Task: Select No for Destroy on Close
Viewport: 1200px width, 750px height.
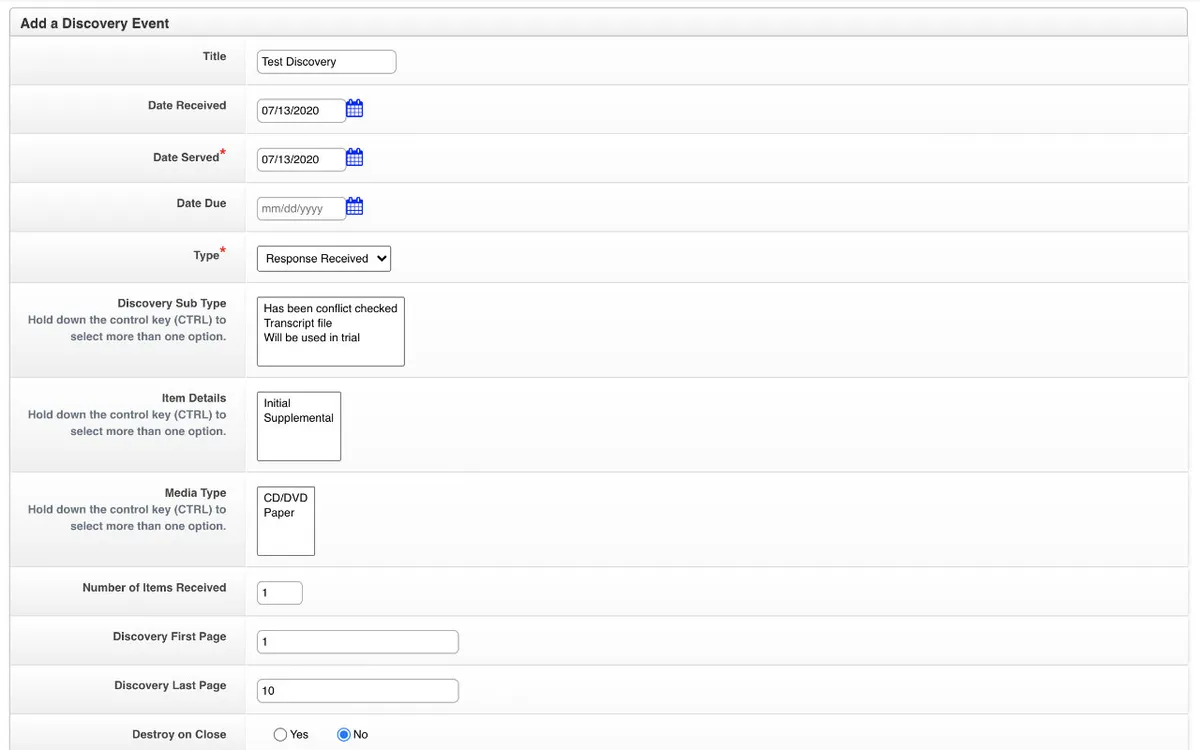Action: [344, 734]
